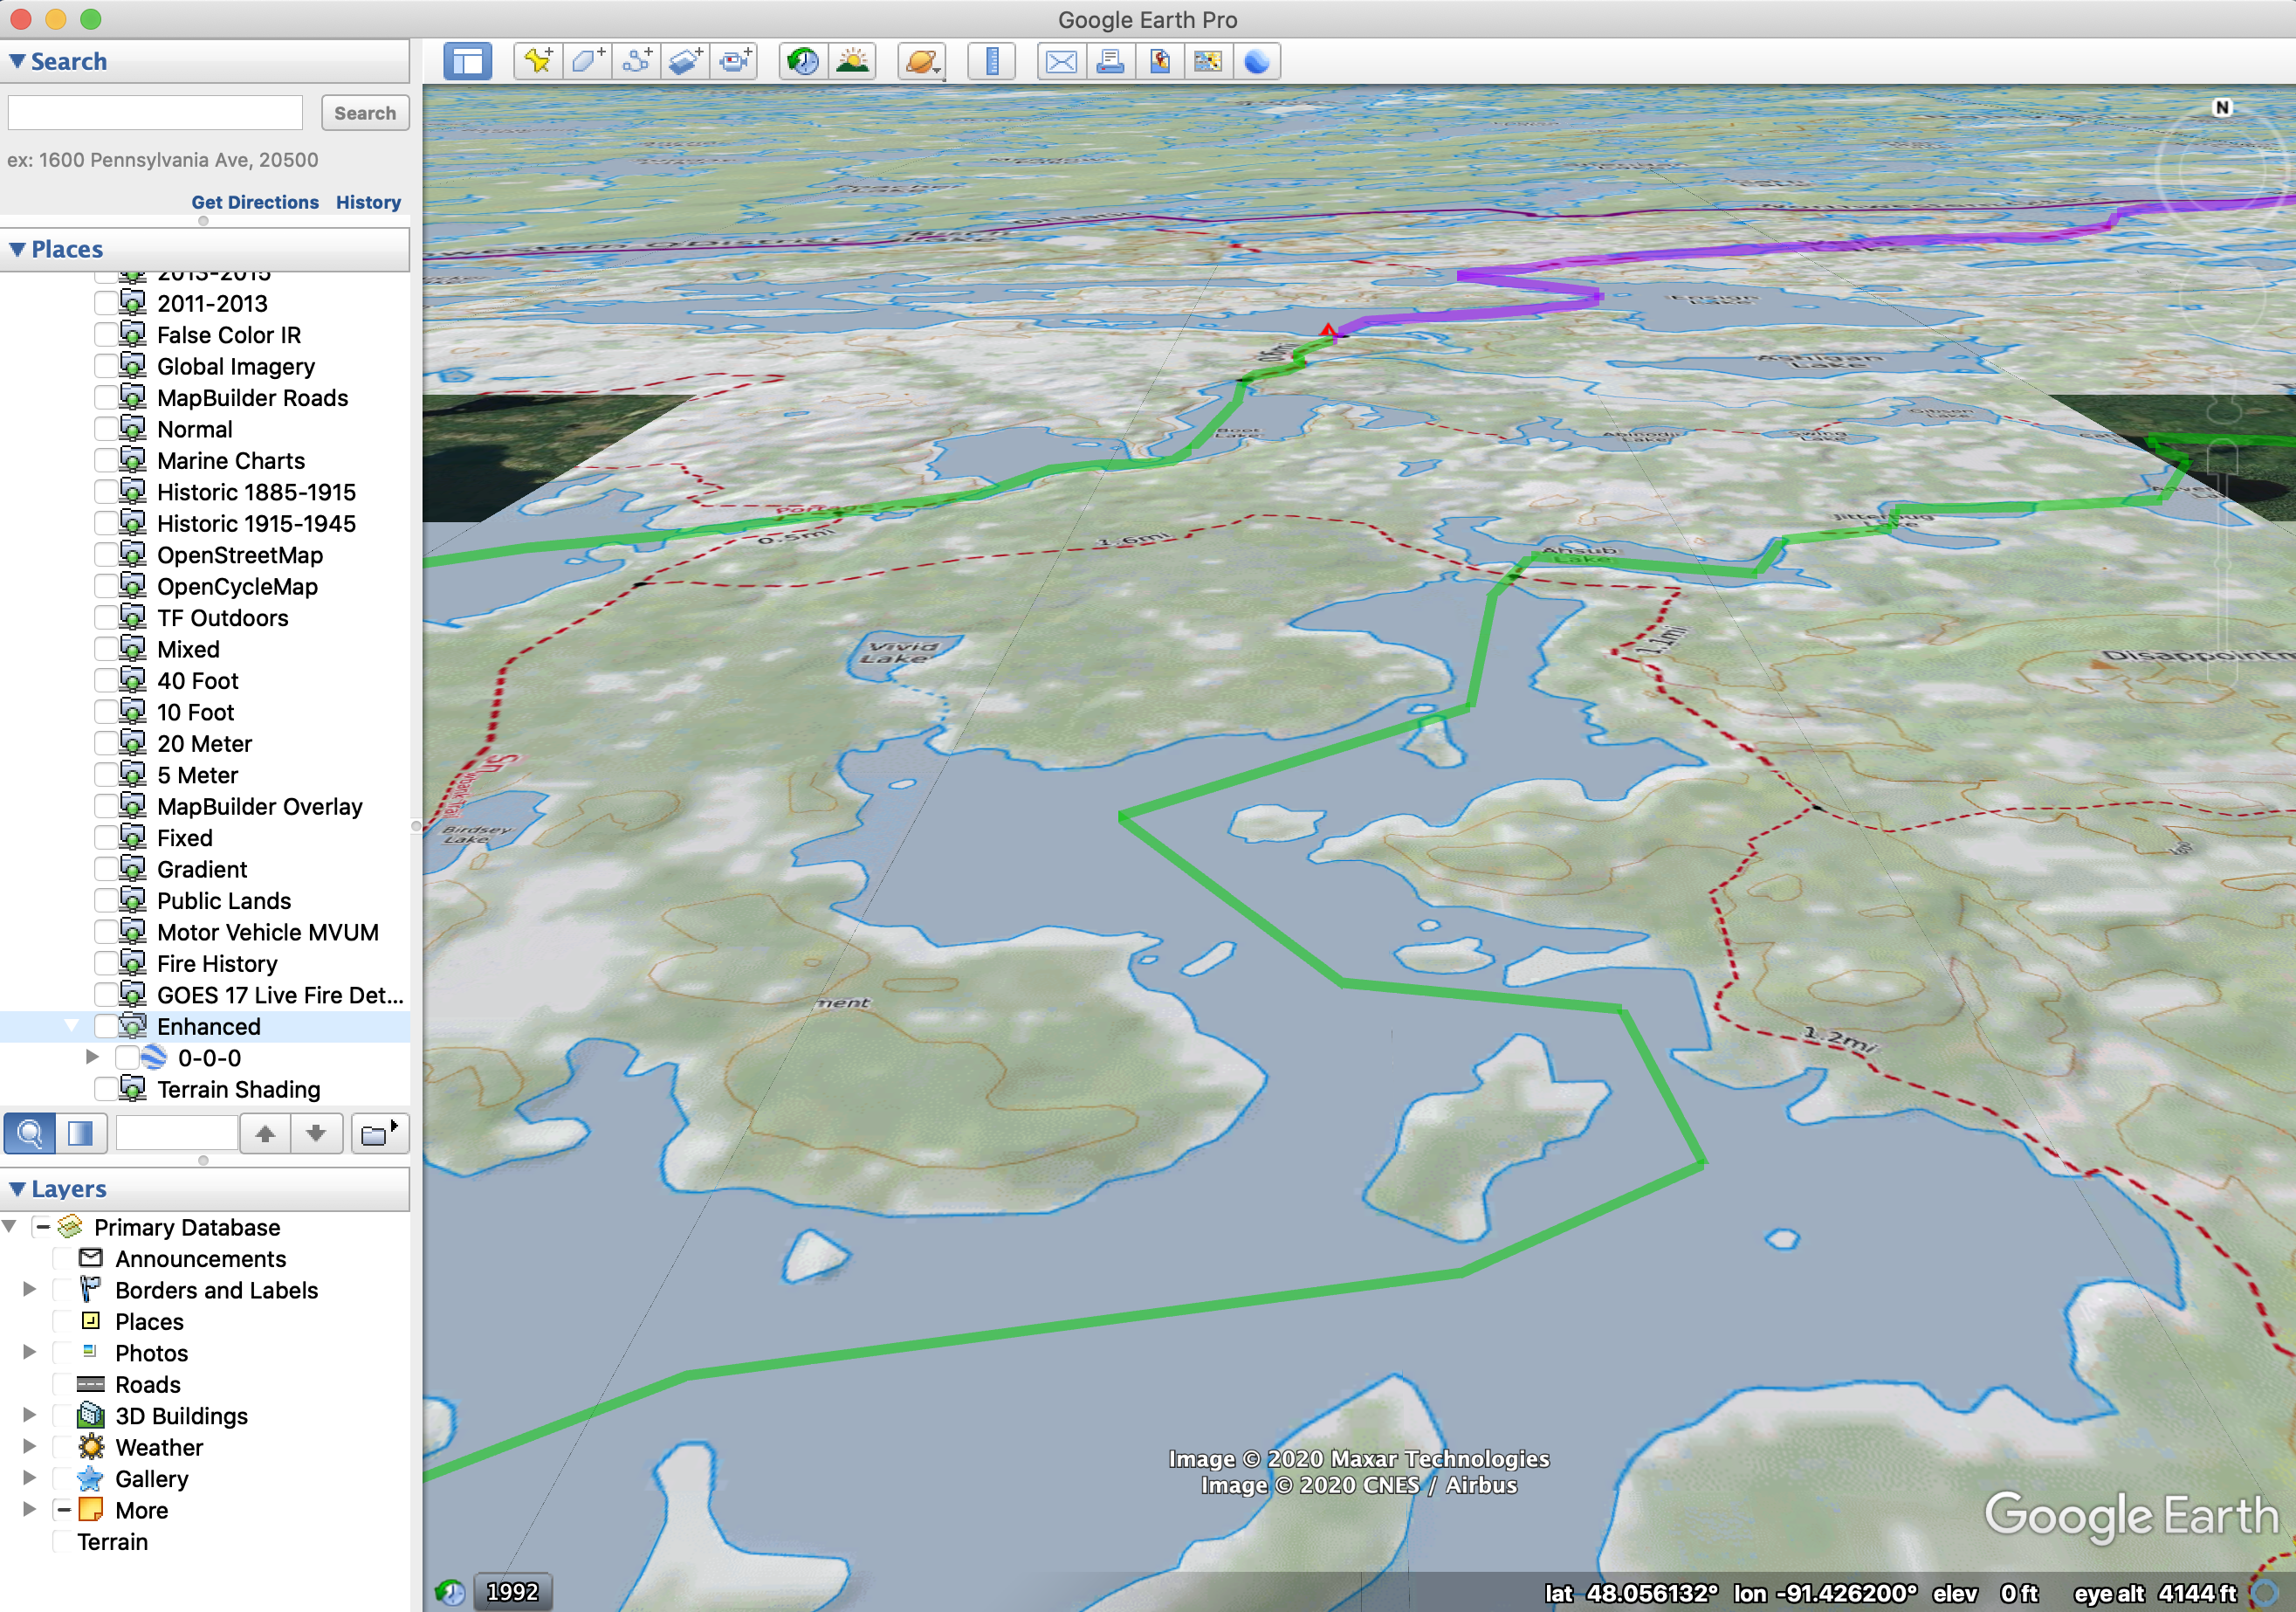Show sunlight across the landscape

852,62
